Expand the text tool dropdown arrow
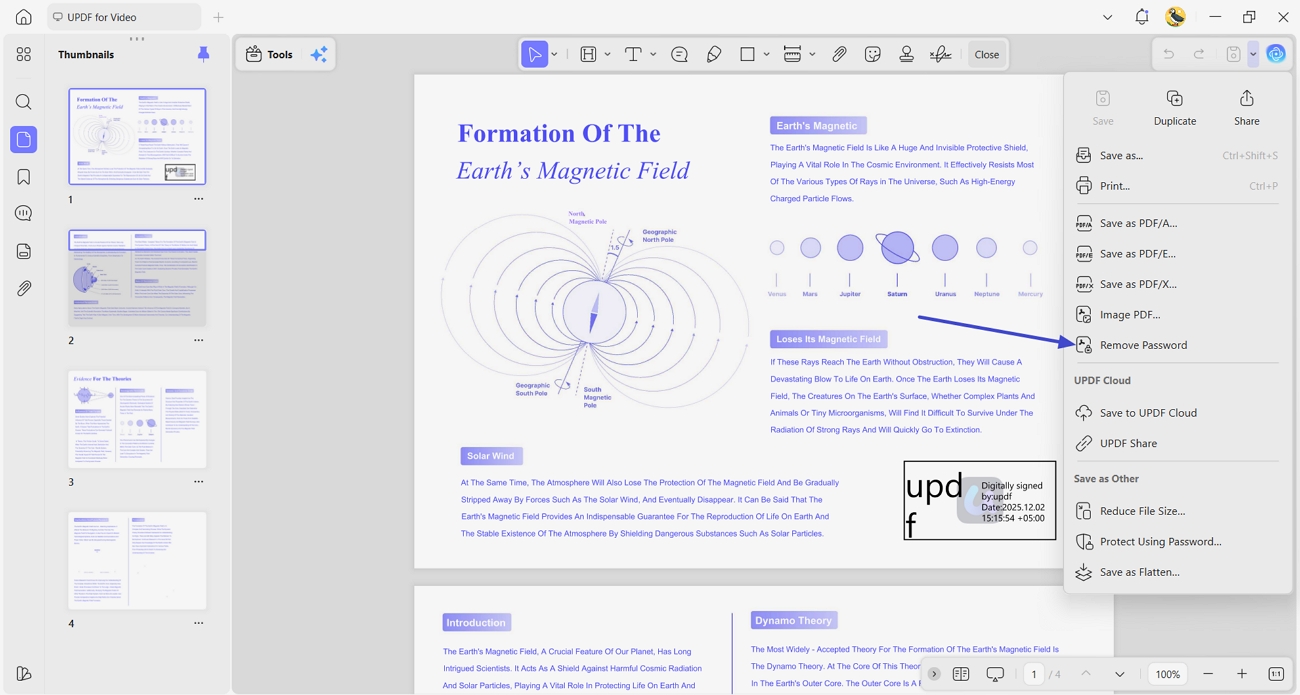 tap(653, 54)
